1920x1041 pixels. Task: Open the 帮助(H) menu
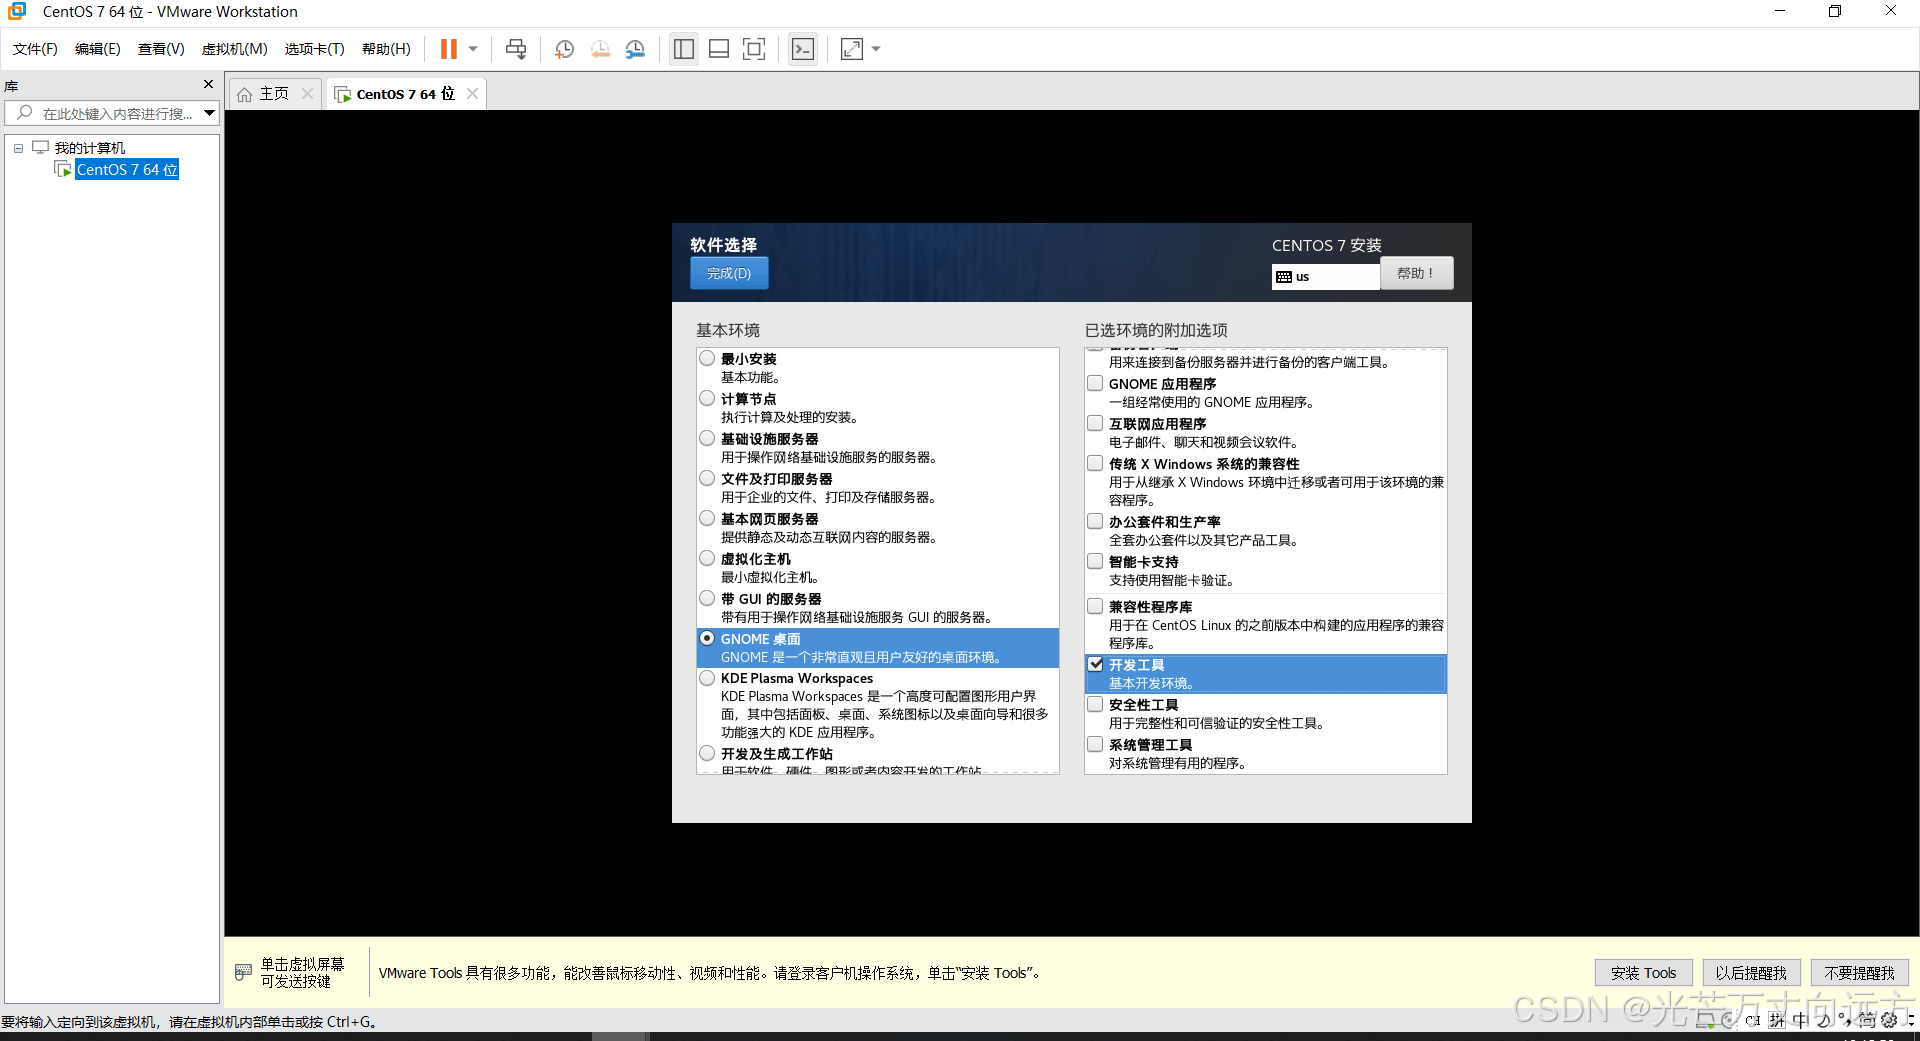click(386, 49)
